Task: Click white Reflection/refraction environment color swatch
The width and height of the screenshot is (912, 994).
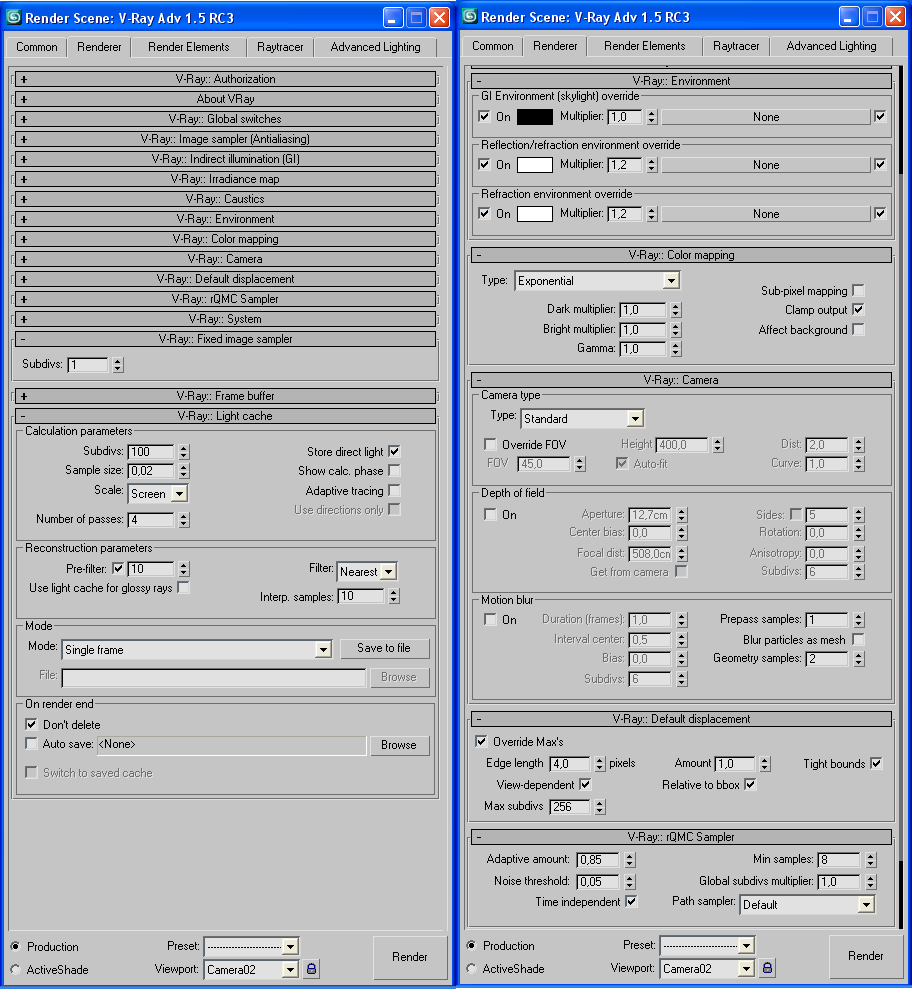Action: [535, 165]
